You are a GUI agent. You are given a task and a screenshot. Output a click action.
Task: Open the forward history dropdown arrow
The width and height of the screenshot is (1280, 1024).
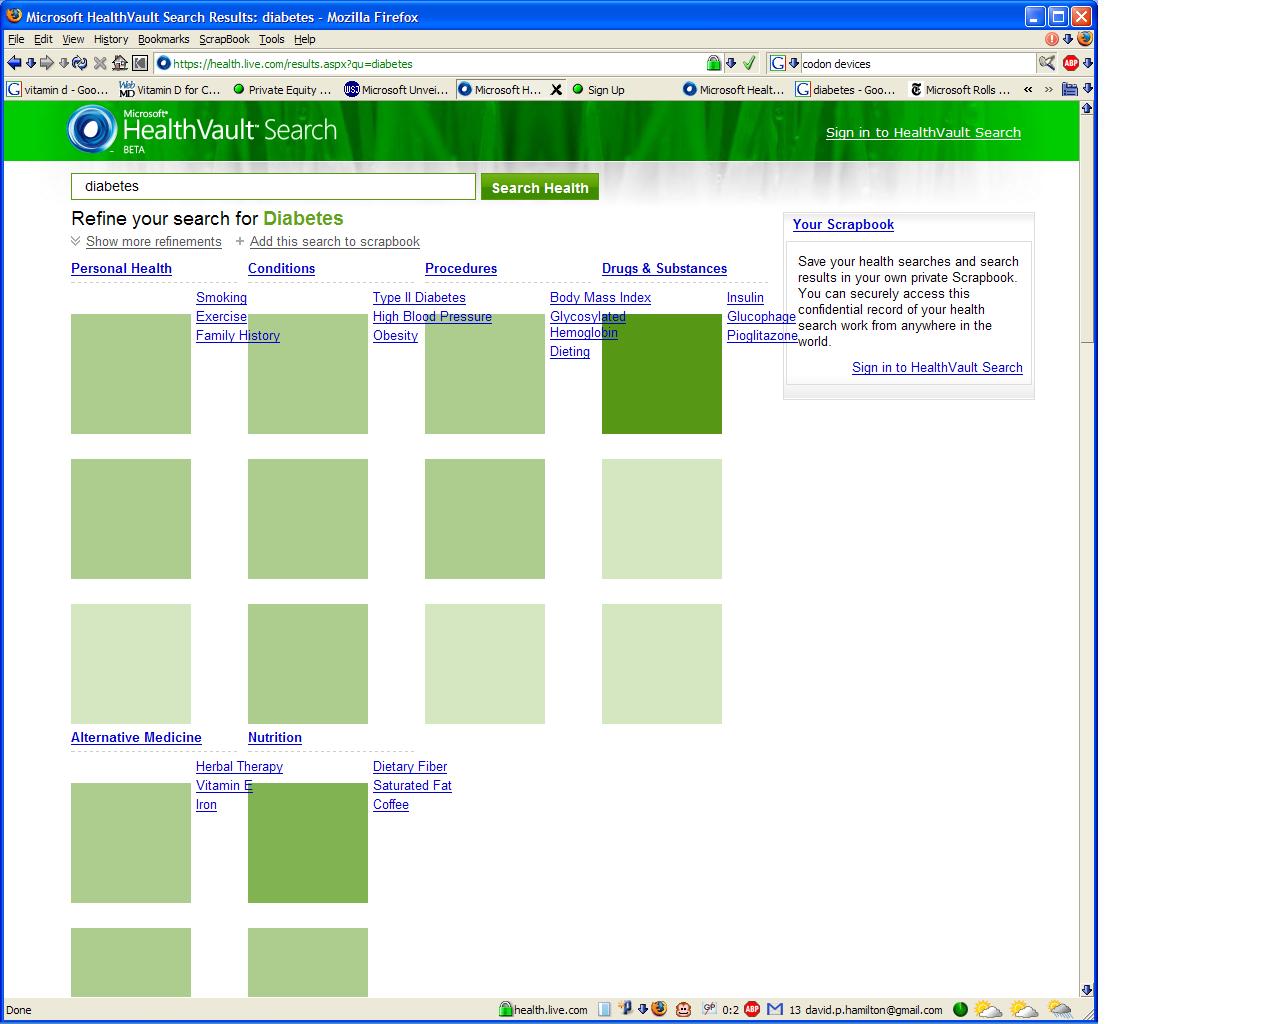pos(63,63)
